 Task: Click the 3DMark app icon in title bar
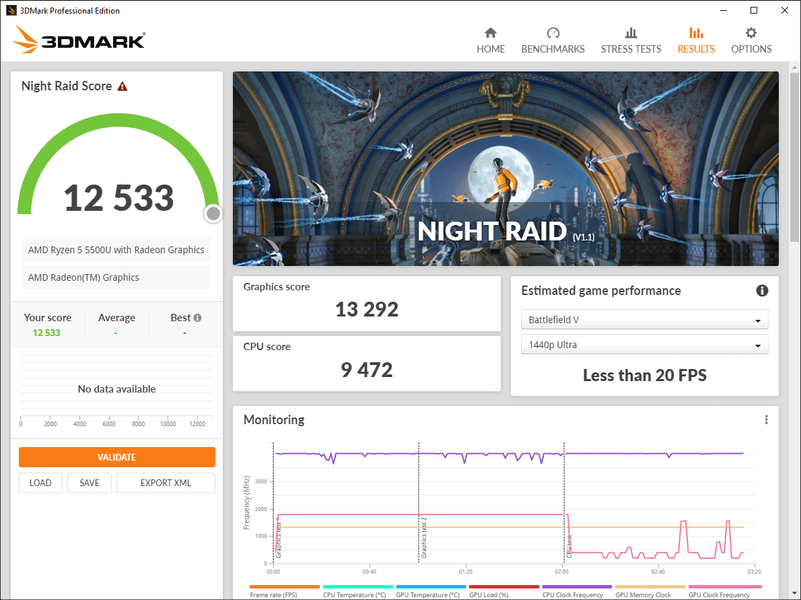(11, 10)
